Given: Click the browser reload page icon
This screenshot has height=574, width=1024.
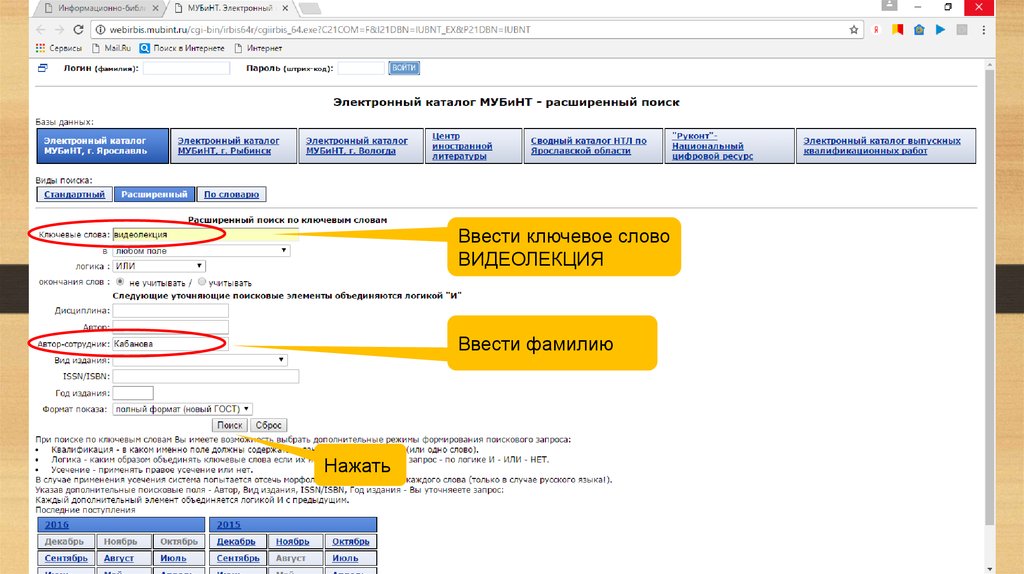Looking at the screenshot, I should (77, 30).
